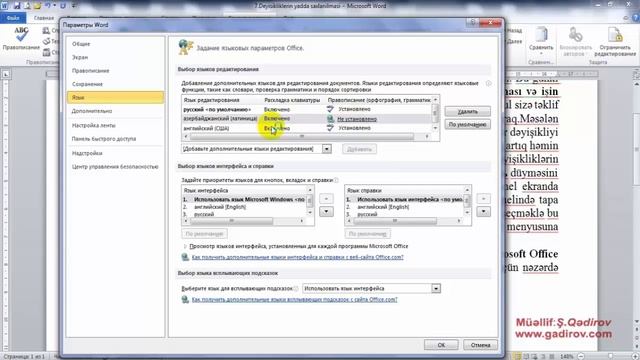Click OK to confirm Word options

click(x=441, y=345)
